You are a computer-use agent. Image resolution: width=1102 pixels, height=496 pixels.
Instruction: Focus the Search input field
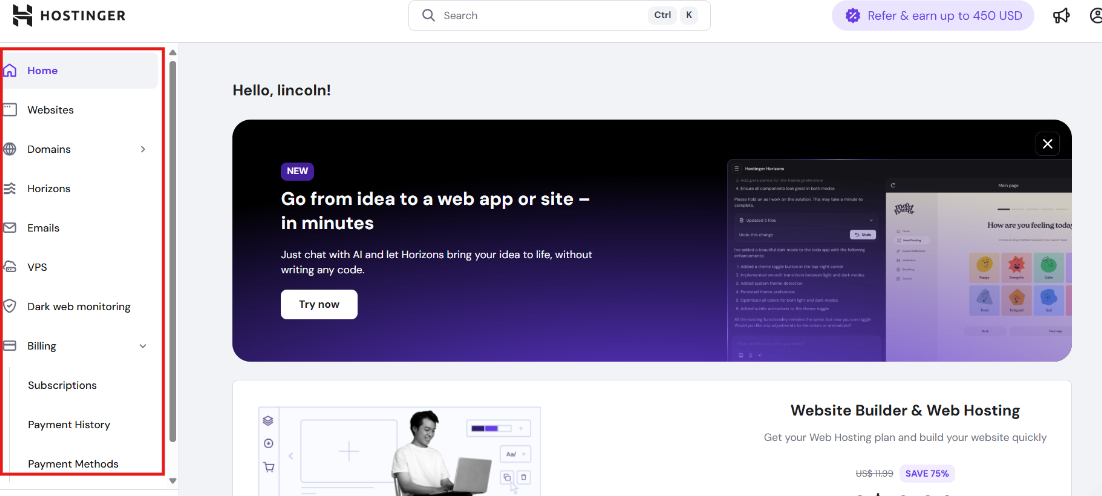coord(559,15)
